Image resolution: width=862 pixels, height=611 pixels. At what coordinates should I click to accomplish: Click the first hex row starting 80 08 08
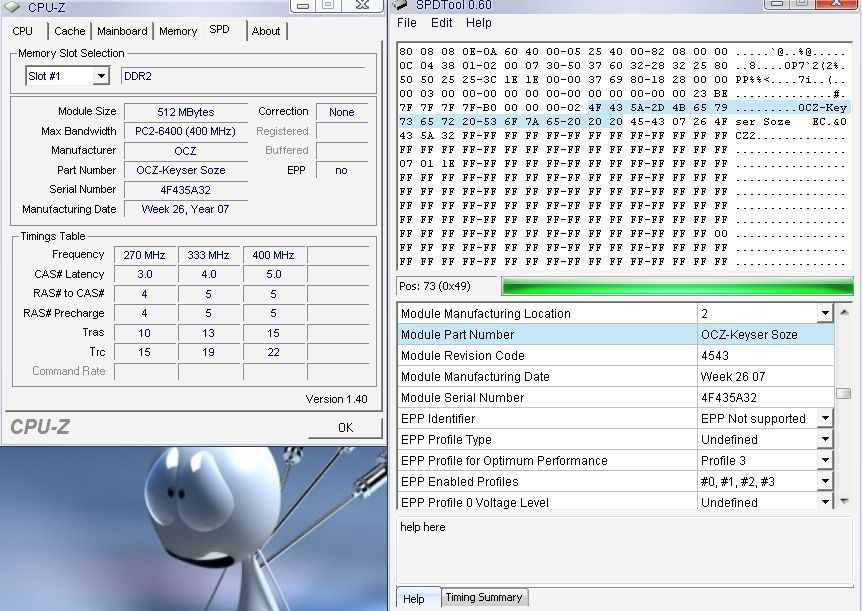(622, 52)
